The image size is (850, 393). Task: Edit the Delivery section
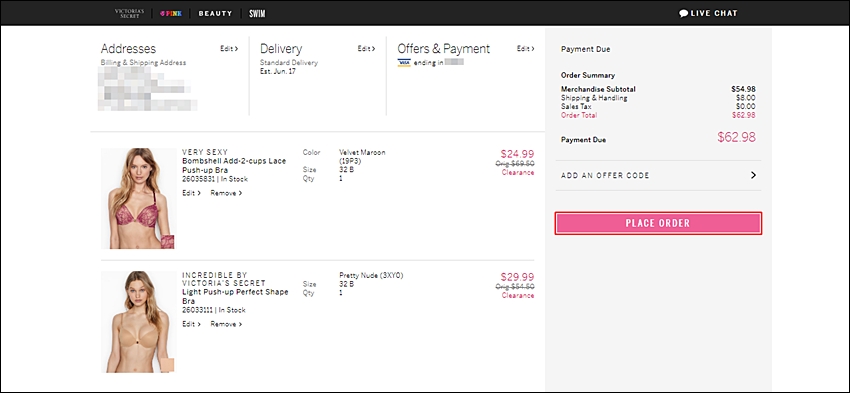click(x=366, y=49)
